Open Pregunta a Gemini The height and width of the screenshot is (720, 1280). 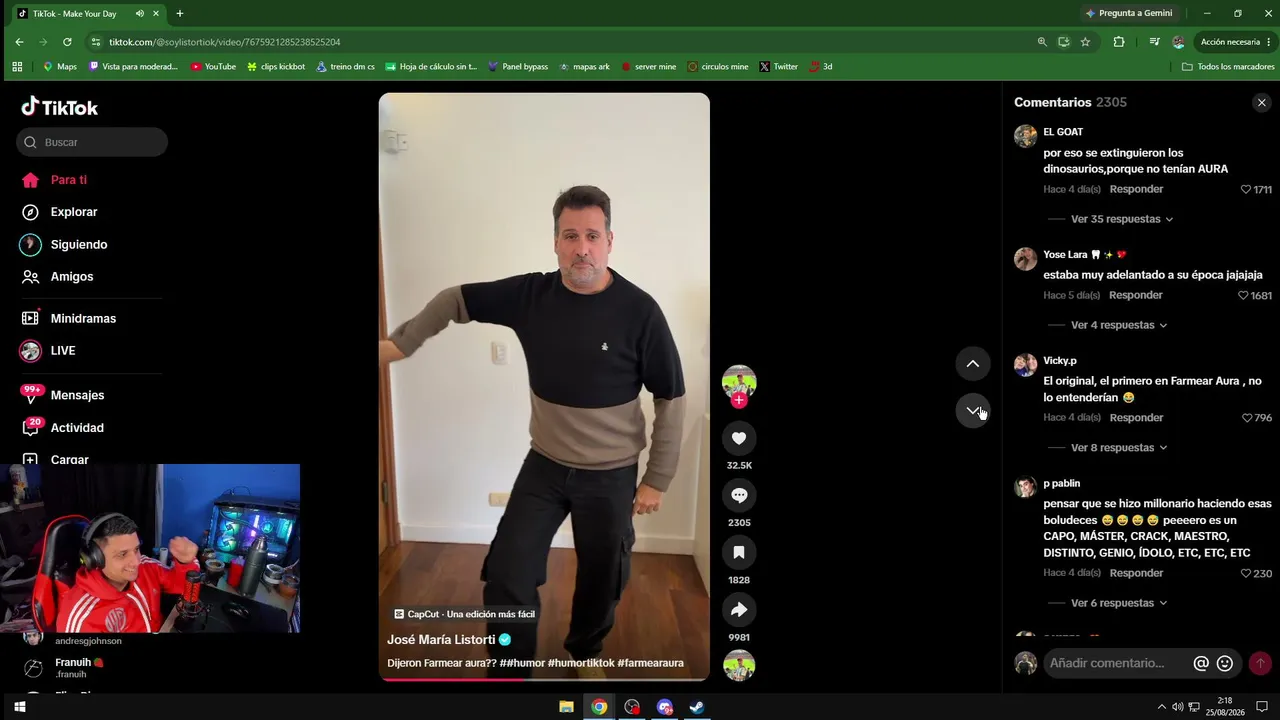1128,14
